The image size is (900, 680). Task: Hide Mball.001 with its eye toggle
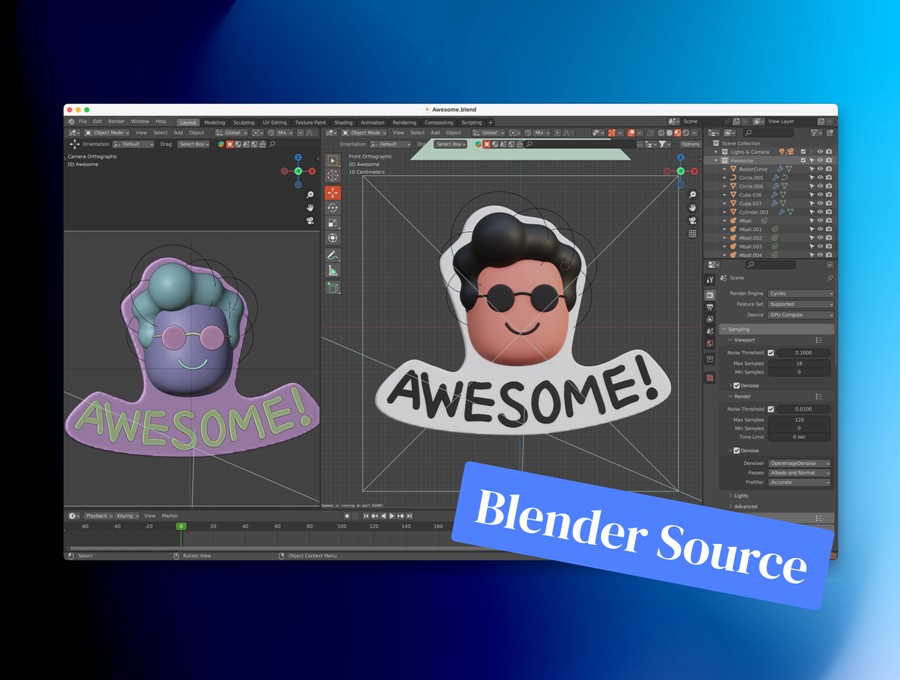point(820,229)
